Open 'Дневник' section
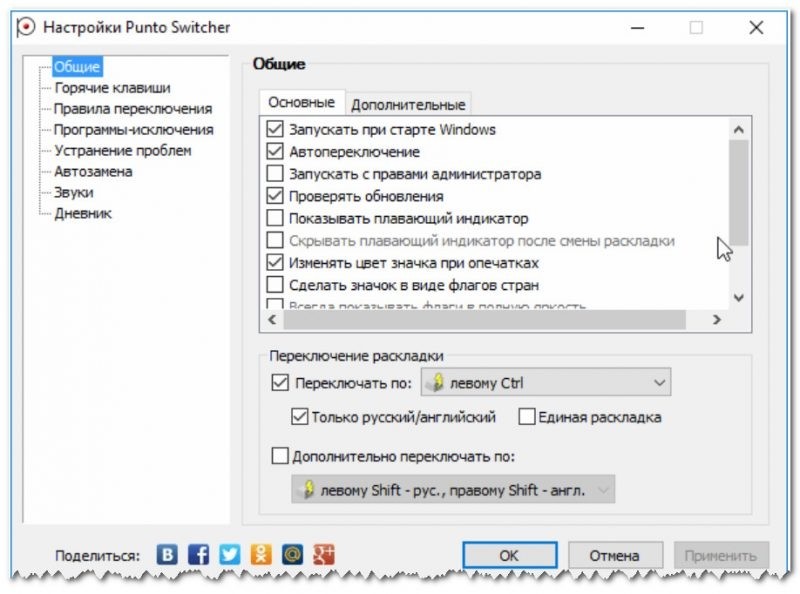The height and width of the screenshot is (594, 800). [83, 213]
